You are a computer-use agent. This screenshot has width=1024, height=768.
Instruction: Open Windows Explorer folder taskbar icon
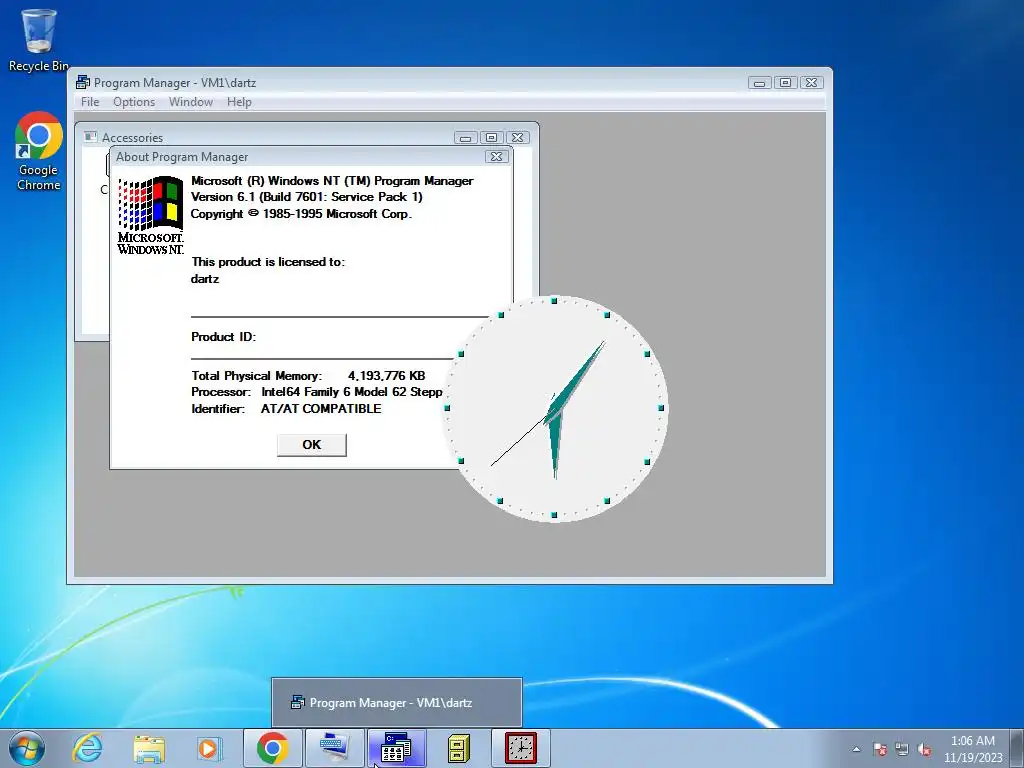[149, 748]
